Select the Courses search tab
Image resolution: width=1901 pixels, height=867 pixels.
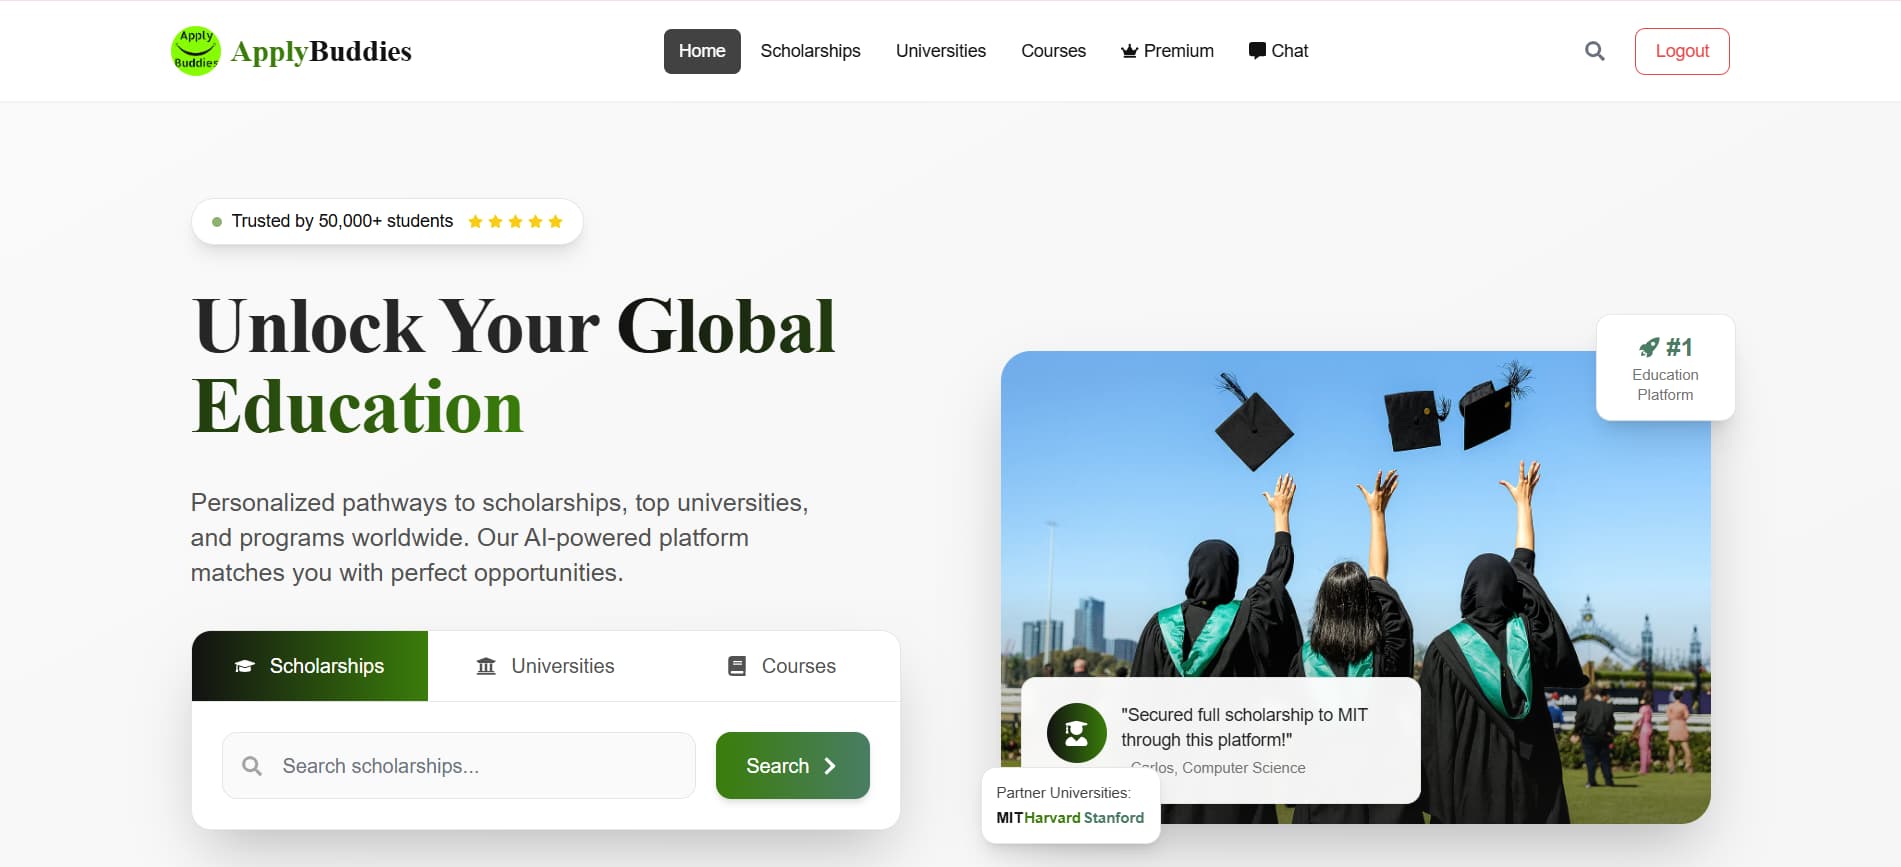tap(782, 666)
